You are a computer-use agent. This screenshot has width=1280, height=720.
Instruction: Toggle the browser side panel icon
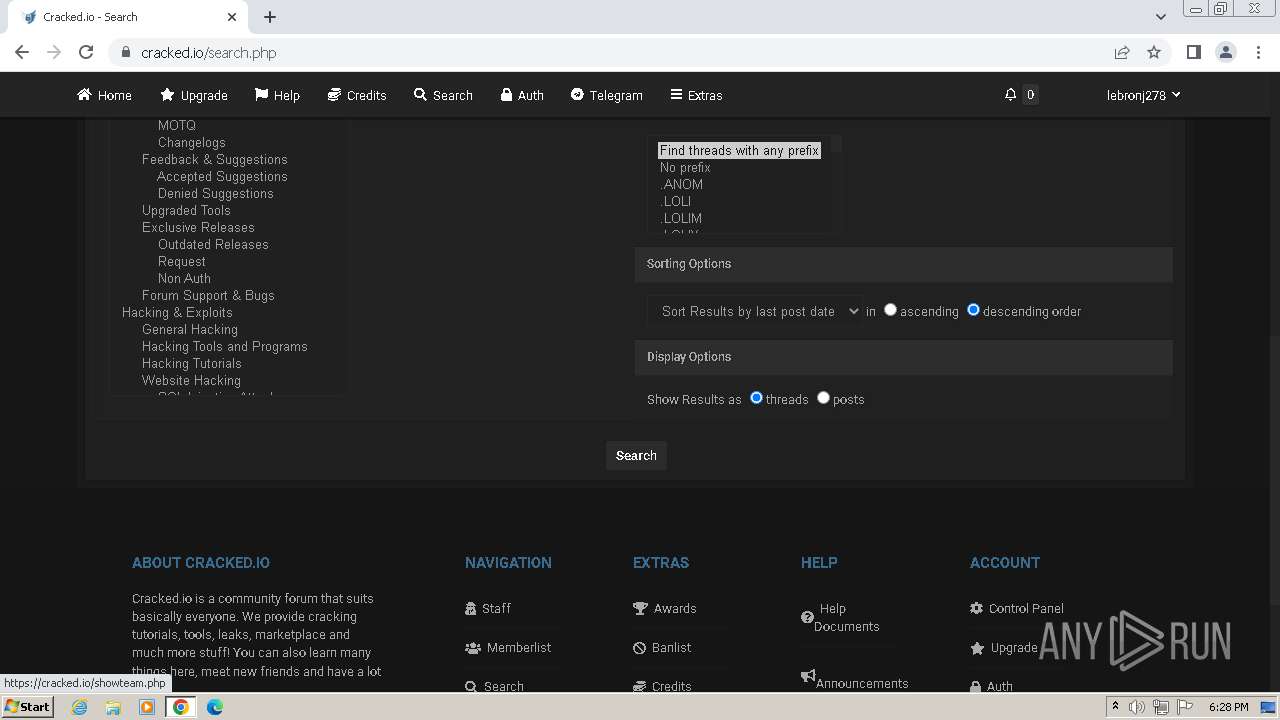click(x=1193, y=52)
